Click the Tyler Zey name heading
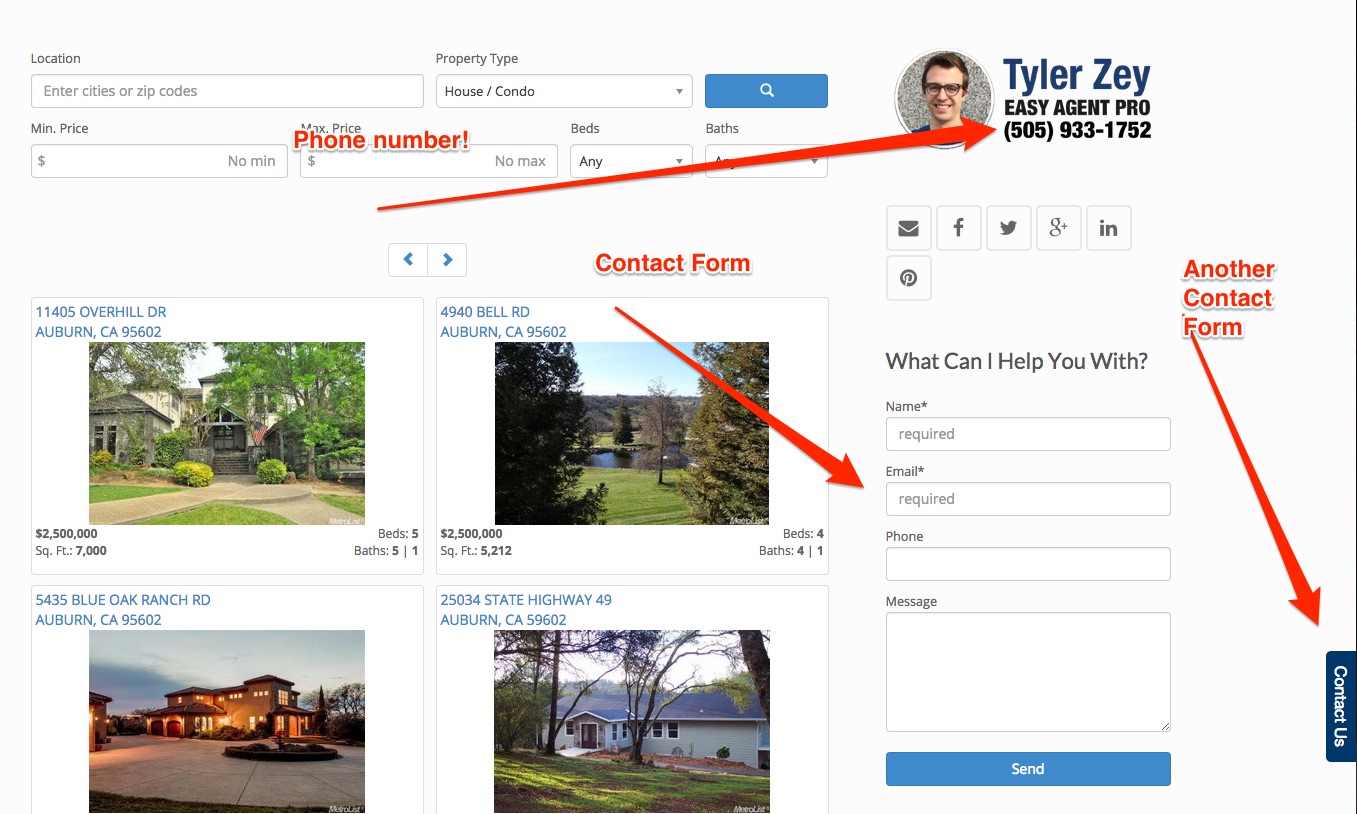 click(1077, 76)
